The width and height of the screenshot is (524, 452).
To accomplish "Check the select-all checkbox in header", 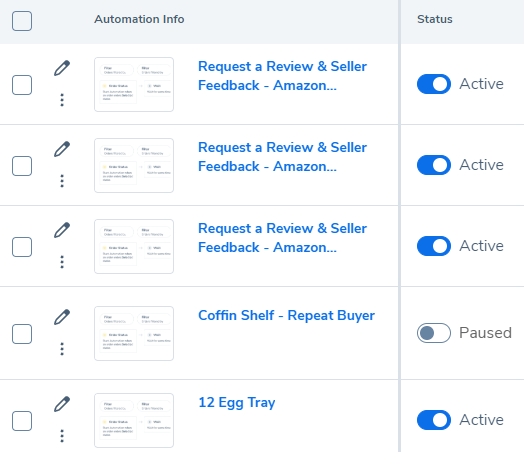I will coord(22,21).
